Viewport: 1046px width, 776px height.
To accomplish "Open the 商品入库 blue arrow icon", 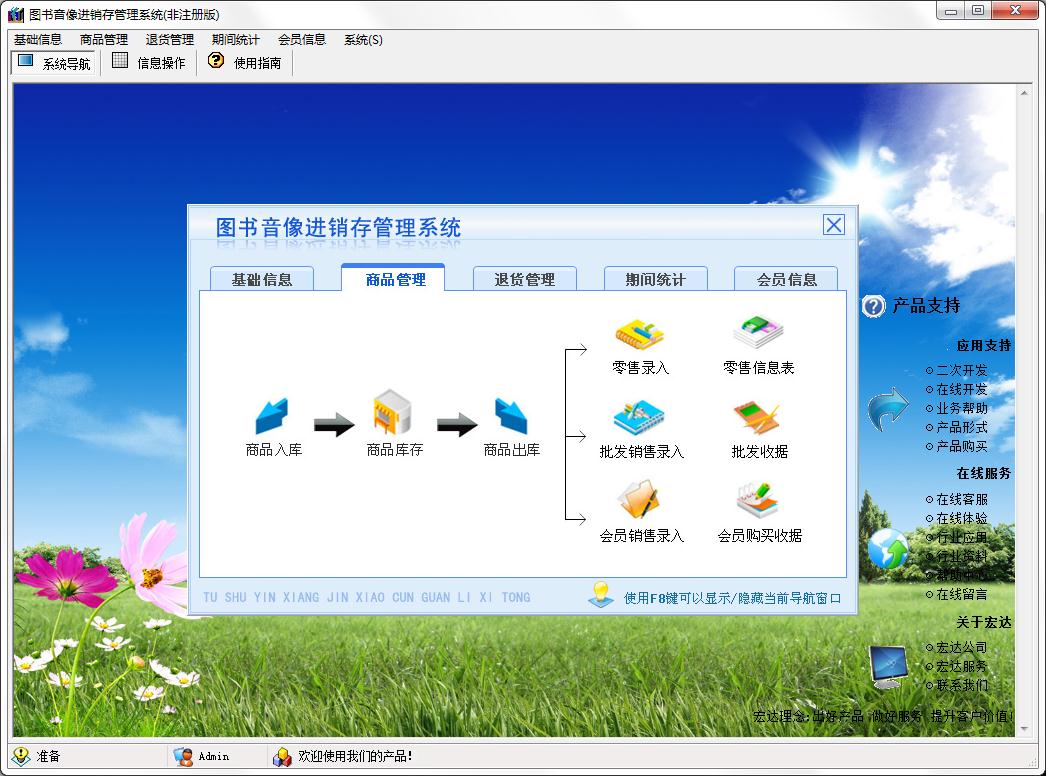I will [272, 416].
